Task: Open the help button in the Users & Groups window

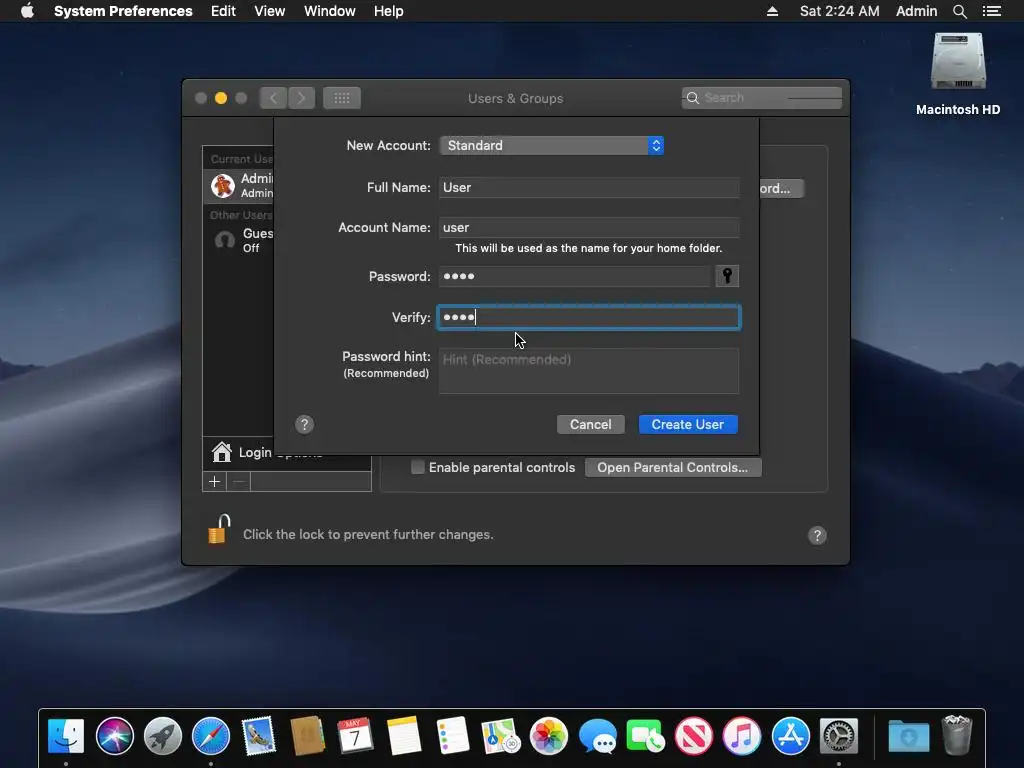Action: (817, 536)
